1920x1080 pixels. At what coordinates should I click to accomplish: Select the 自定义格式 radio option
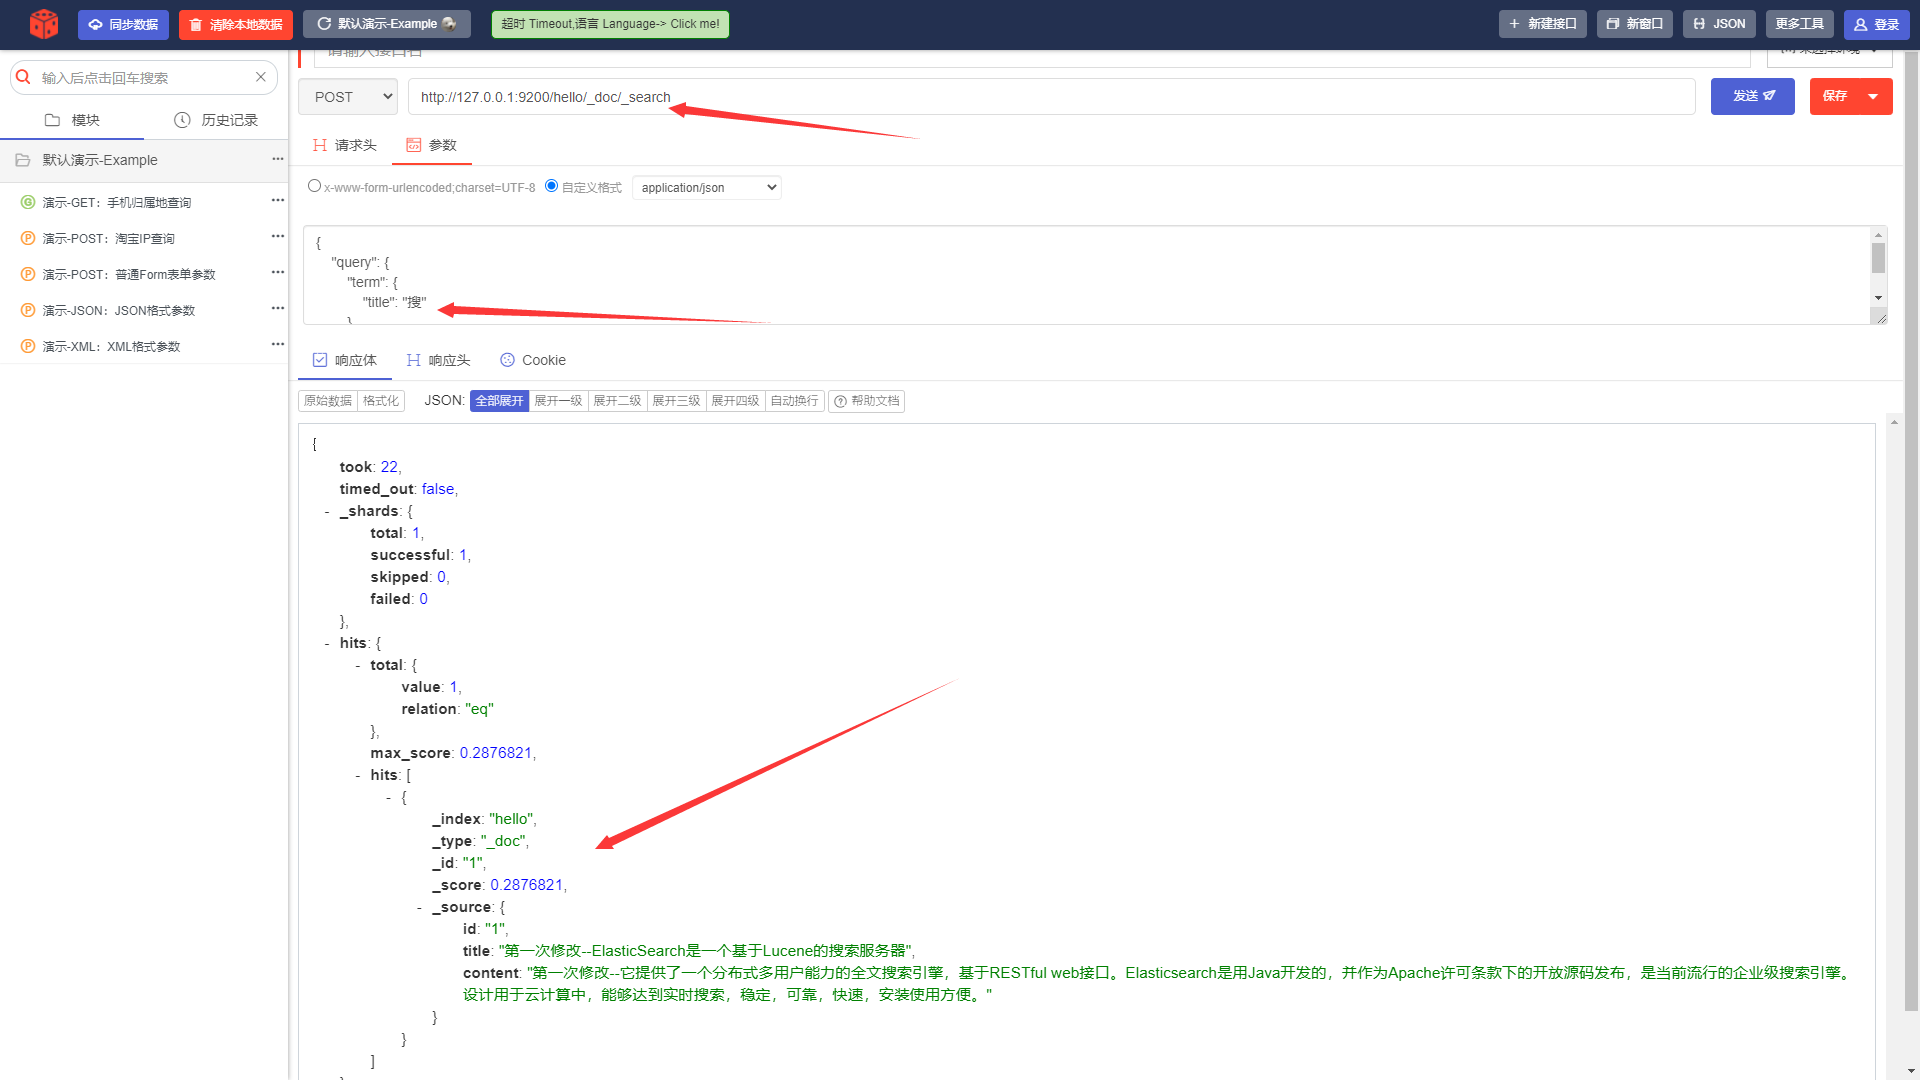coord(551,186)
